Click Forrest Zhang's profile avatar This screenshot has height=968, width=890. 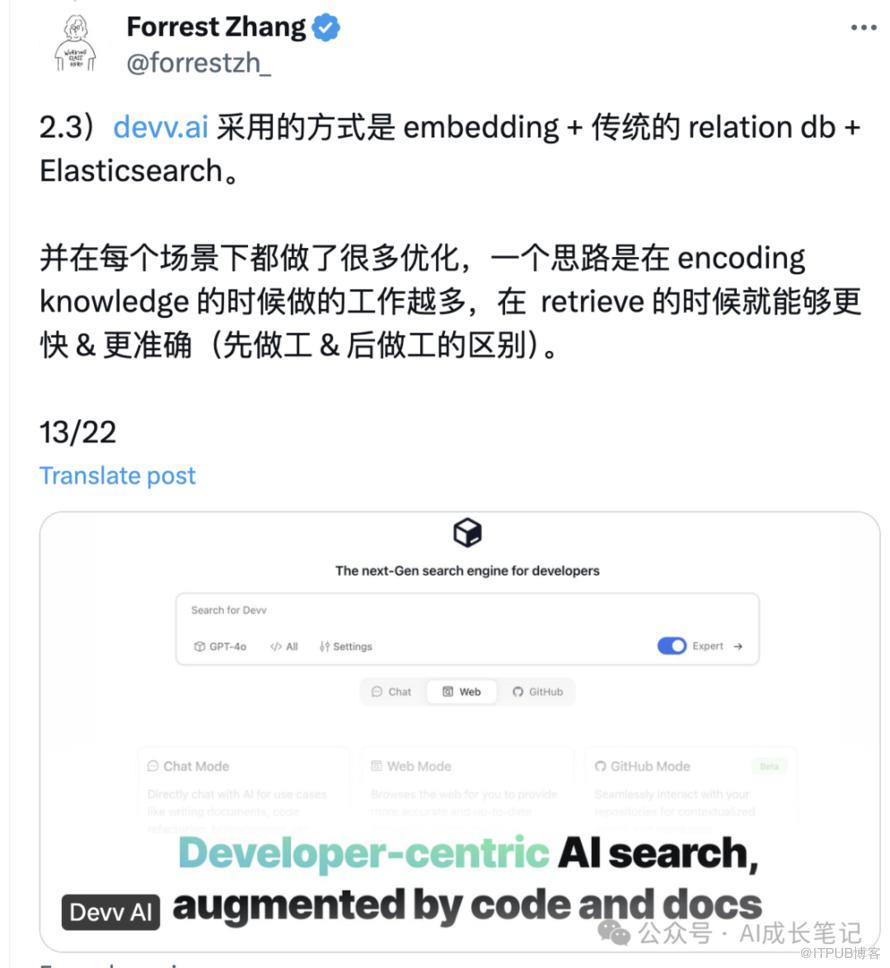point(75,44)
